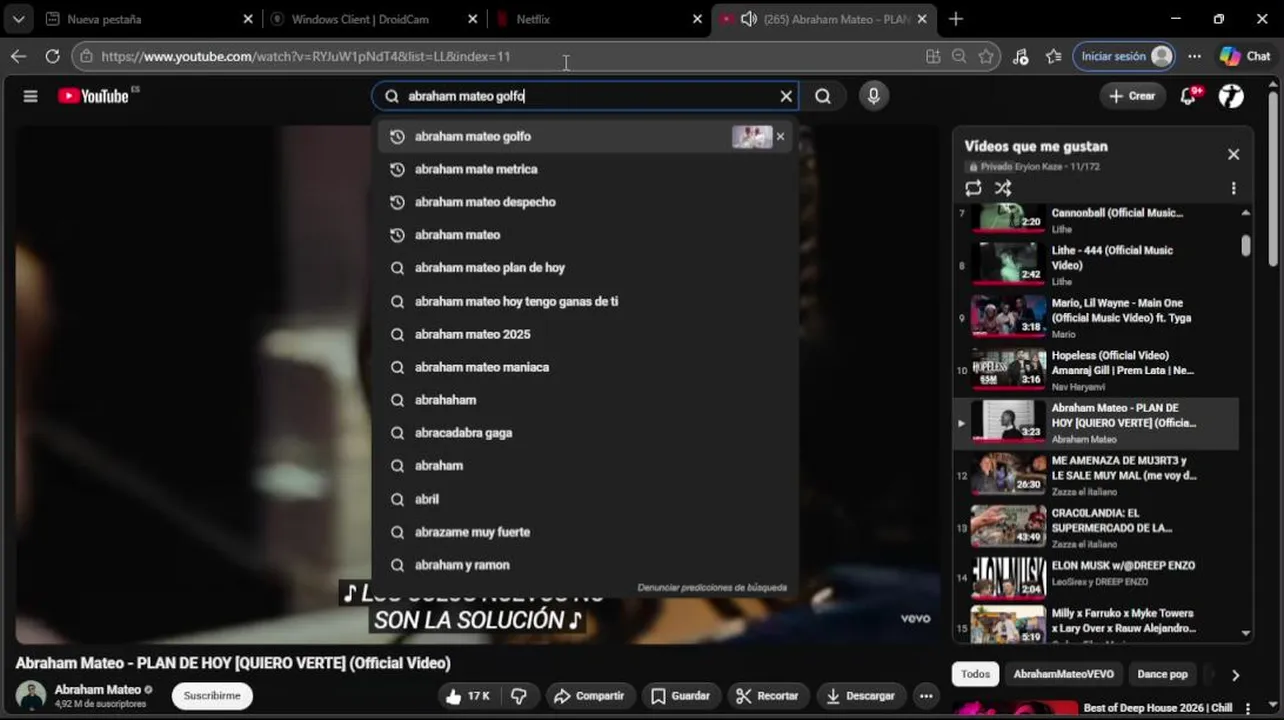Click the Suscribirme button

(212, 696)
